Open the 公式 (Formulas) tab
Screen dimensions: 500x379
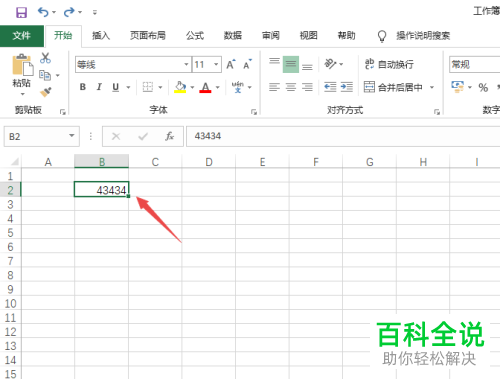[195, 36]
